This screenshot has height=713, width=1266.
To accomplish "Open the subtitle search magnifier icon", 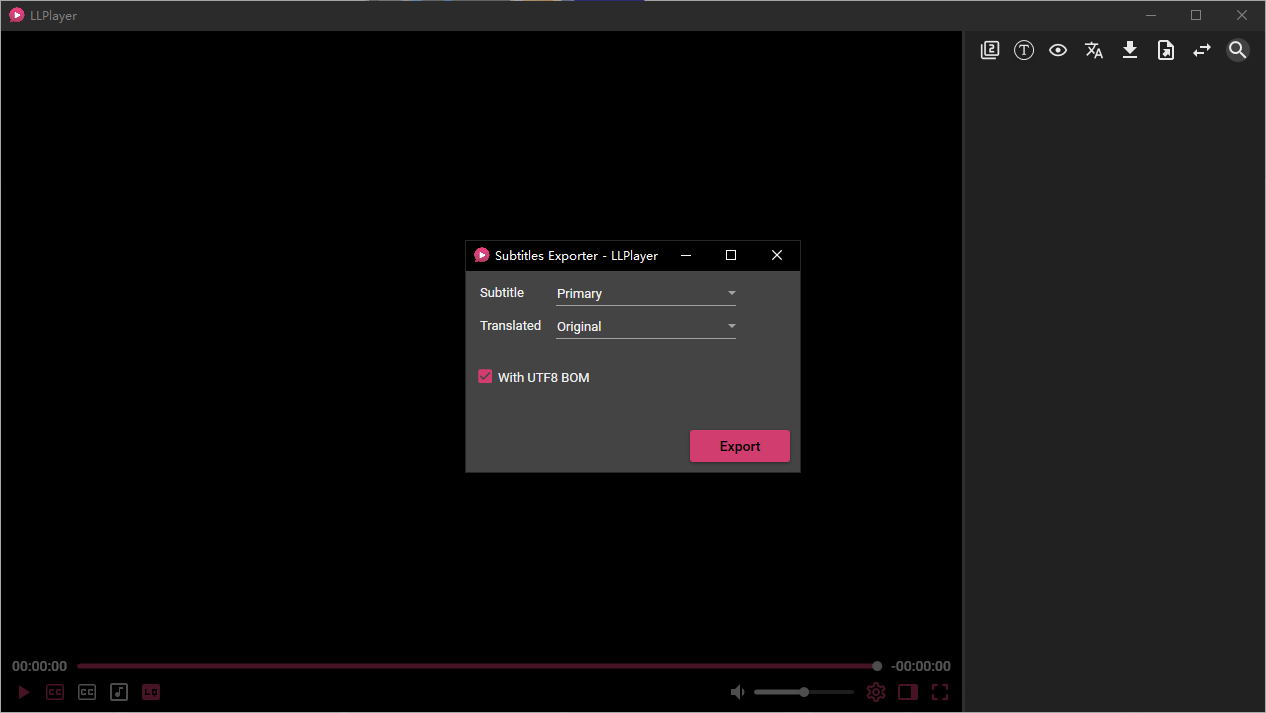I will pyautogui.click(x=1238, y=50).
